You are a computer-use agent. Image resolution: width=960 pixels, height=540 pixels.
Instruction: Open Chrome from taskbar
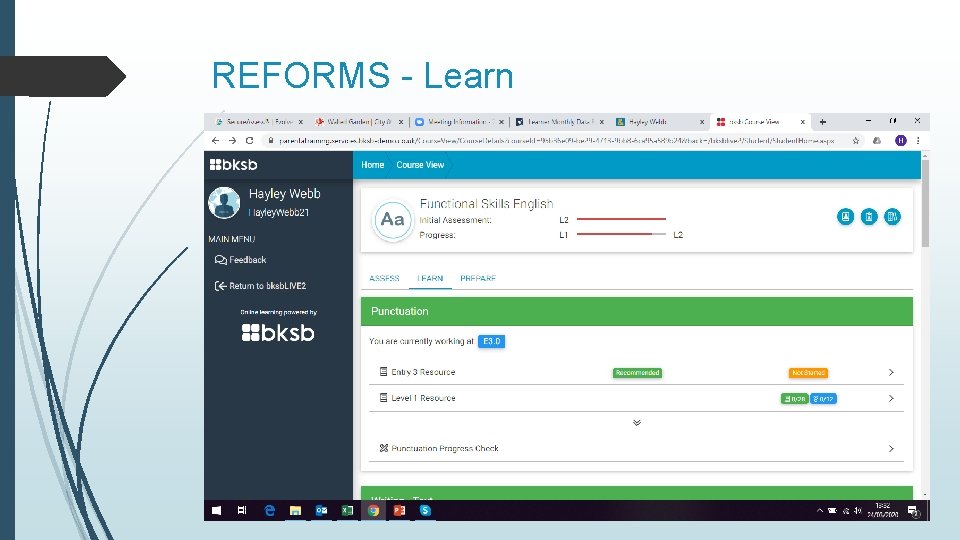373,511
